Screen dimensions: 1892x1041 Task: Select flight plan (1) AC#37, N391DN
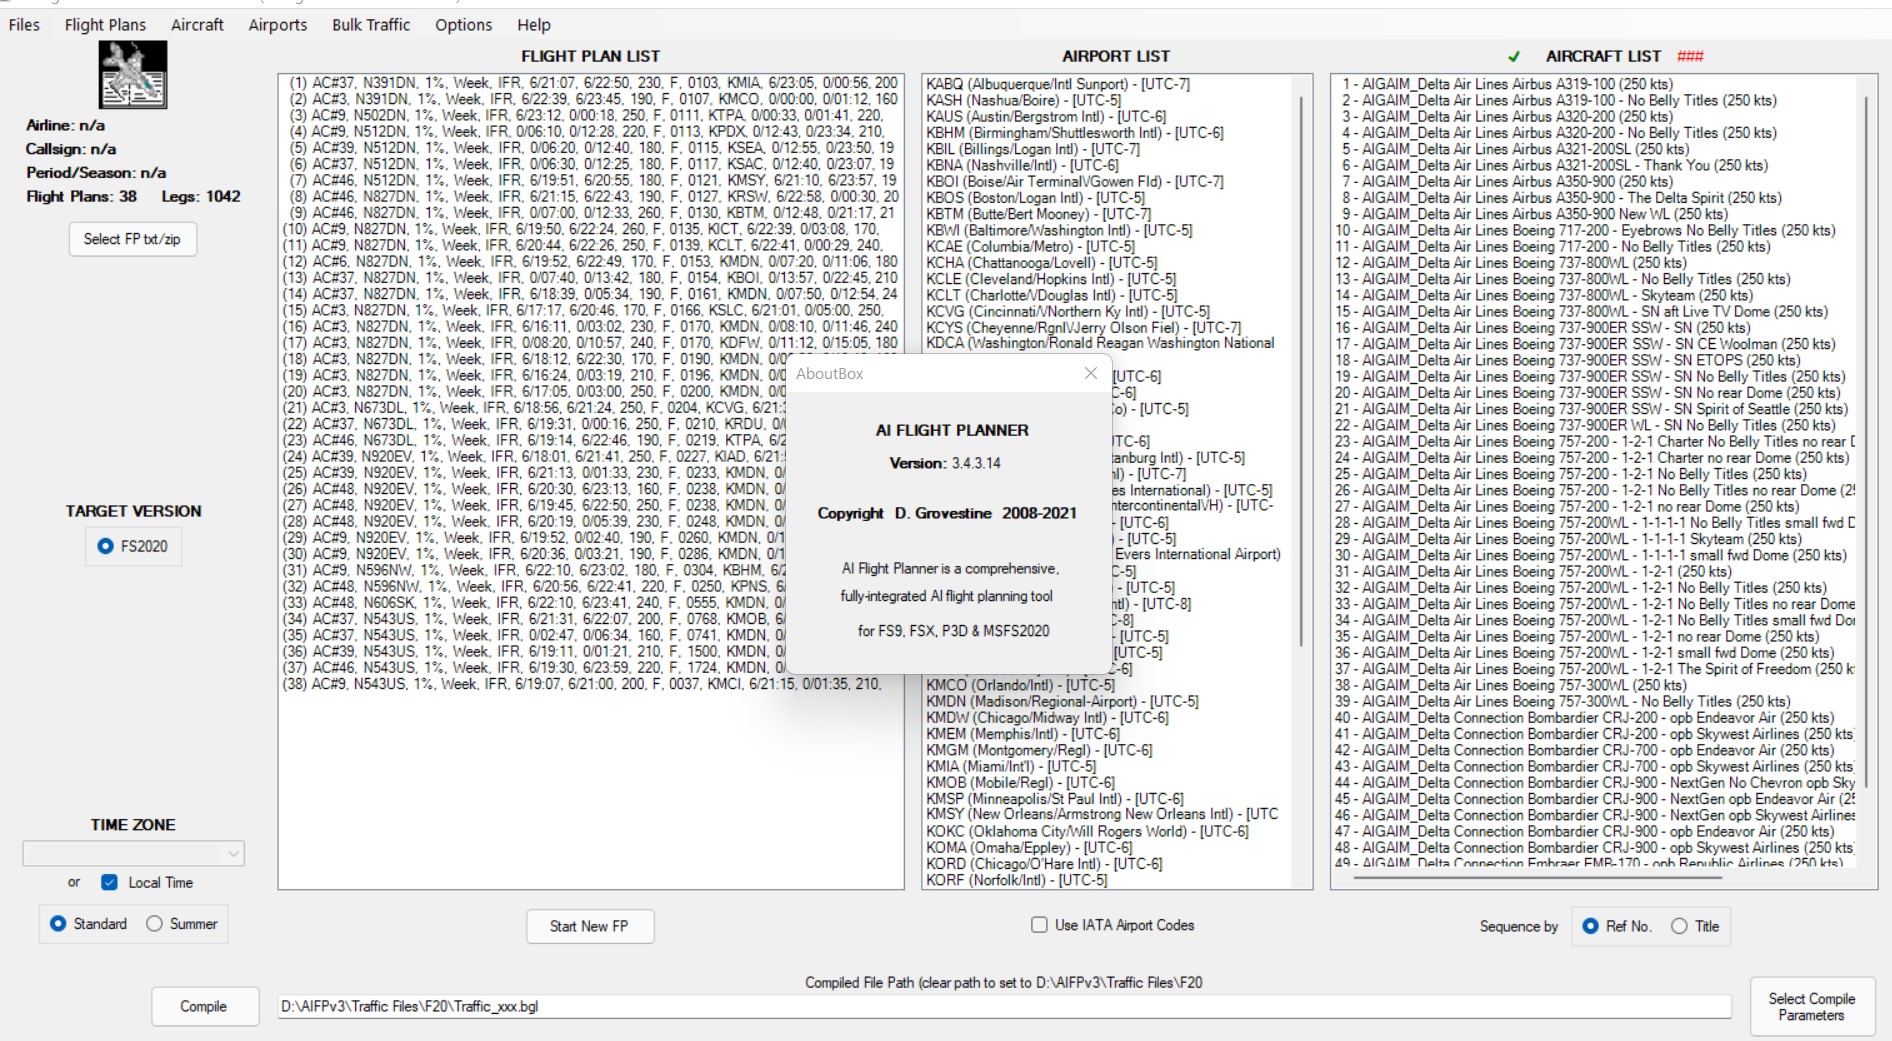[x=591, y=83]
